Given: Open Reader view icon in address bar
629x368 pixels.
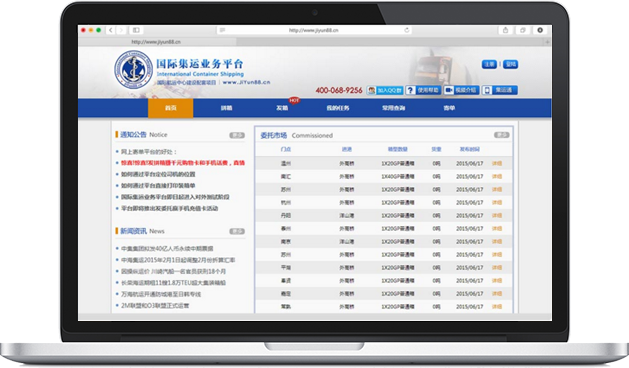Looking at the screenshot, I should tap(222, 30).
